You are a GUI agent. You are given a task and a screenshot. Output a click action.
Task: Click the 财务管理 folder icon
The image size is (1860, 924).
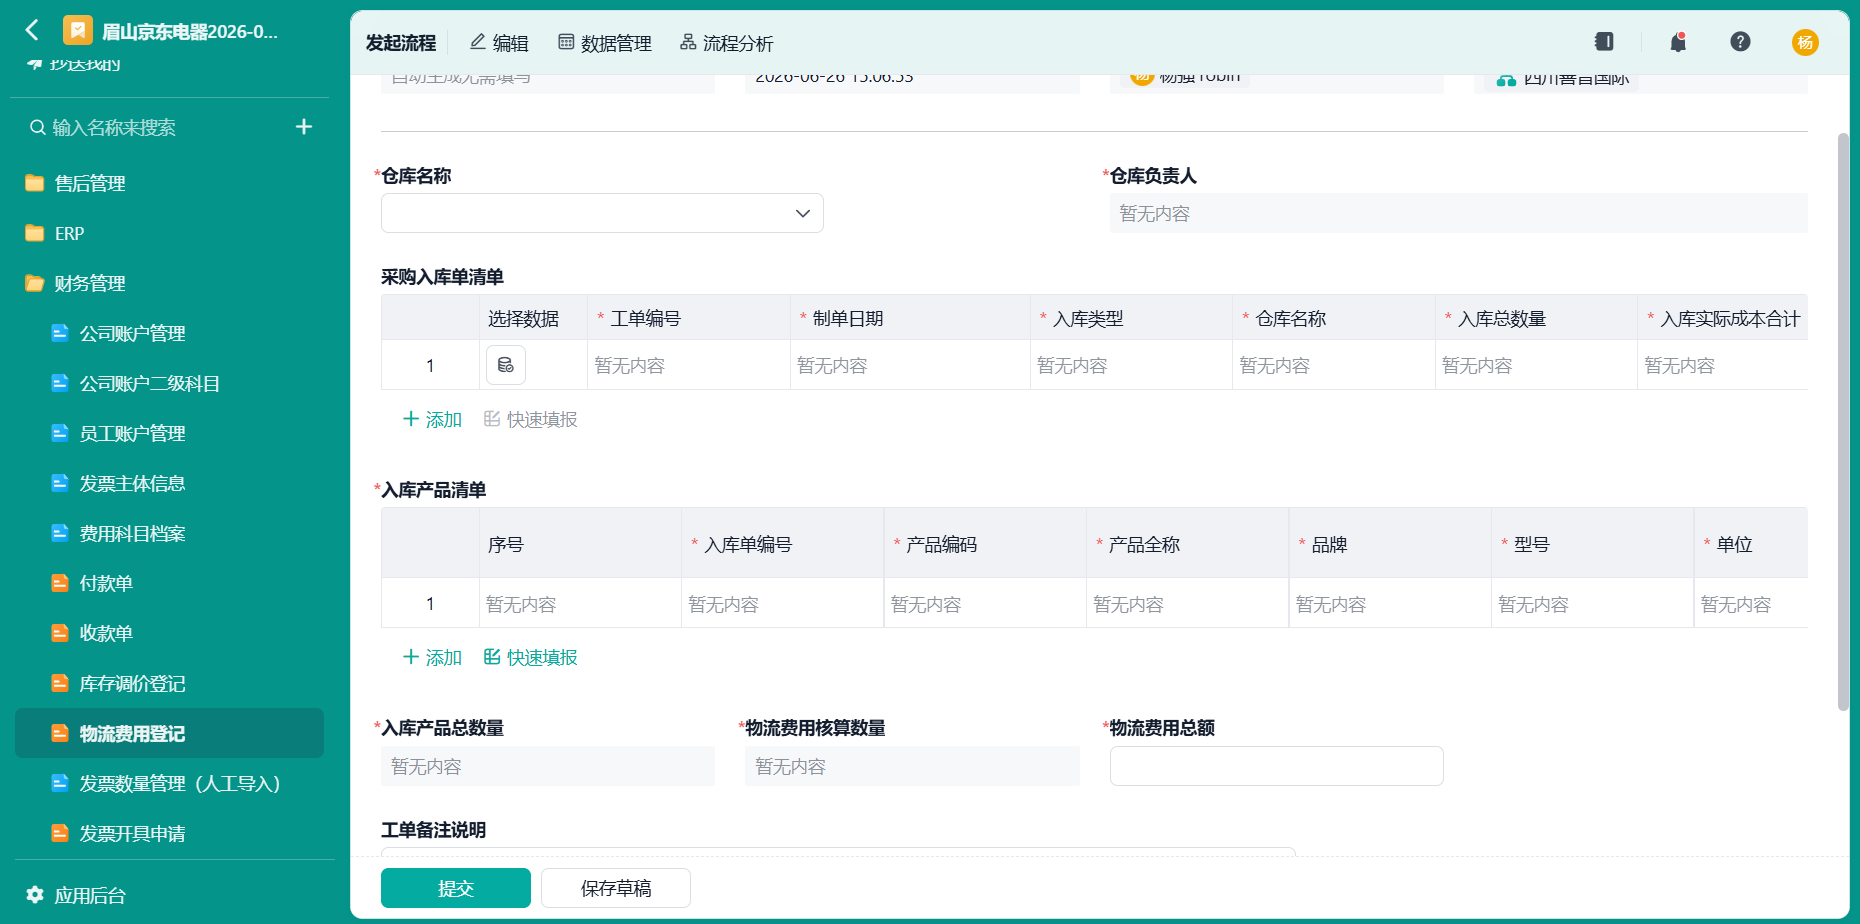click(35, 283)
